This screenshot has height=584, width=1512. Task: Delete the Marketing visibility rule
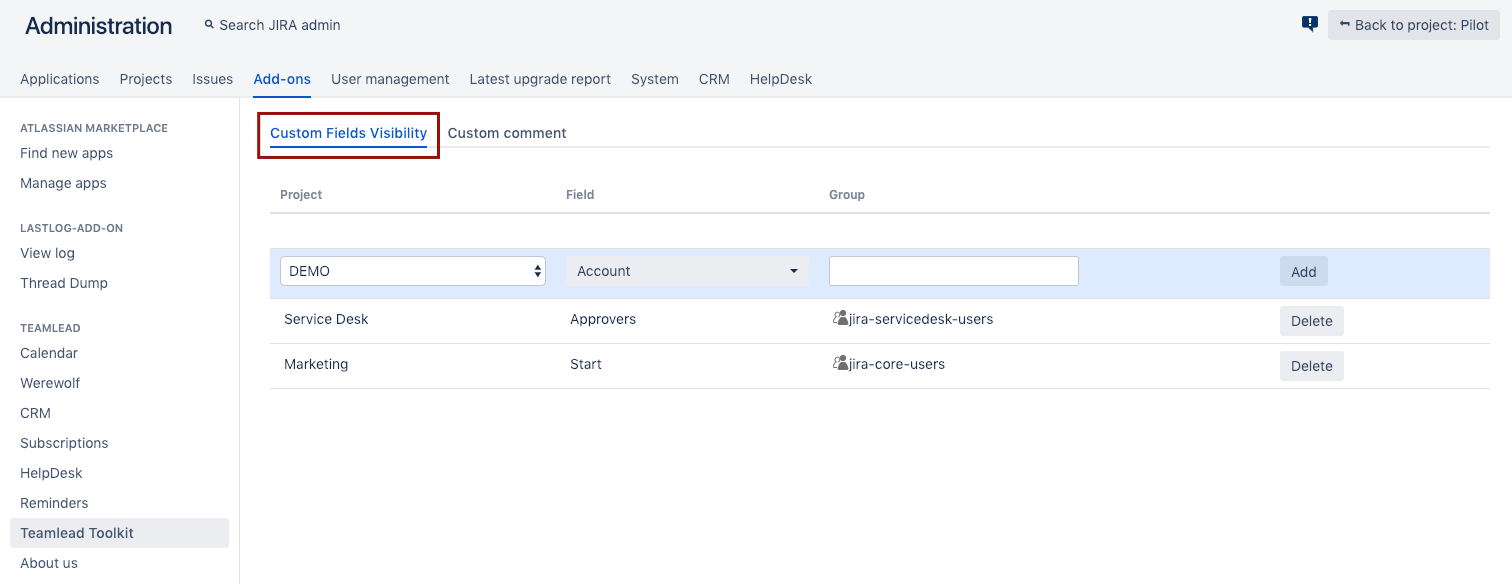click(1311, 366)
